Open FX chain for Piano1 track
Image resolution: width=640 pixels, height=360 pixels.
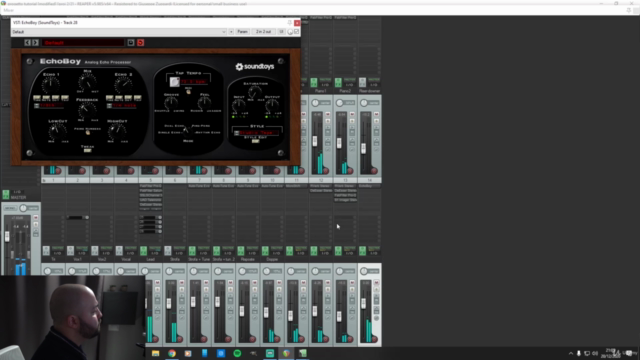tap(313, 82)
